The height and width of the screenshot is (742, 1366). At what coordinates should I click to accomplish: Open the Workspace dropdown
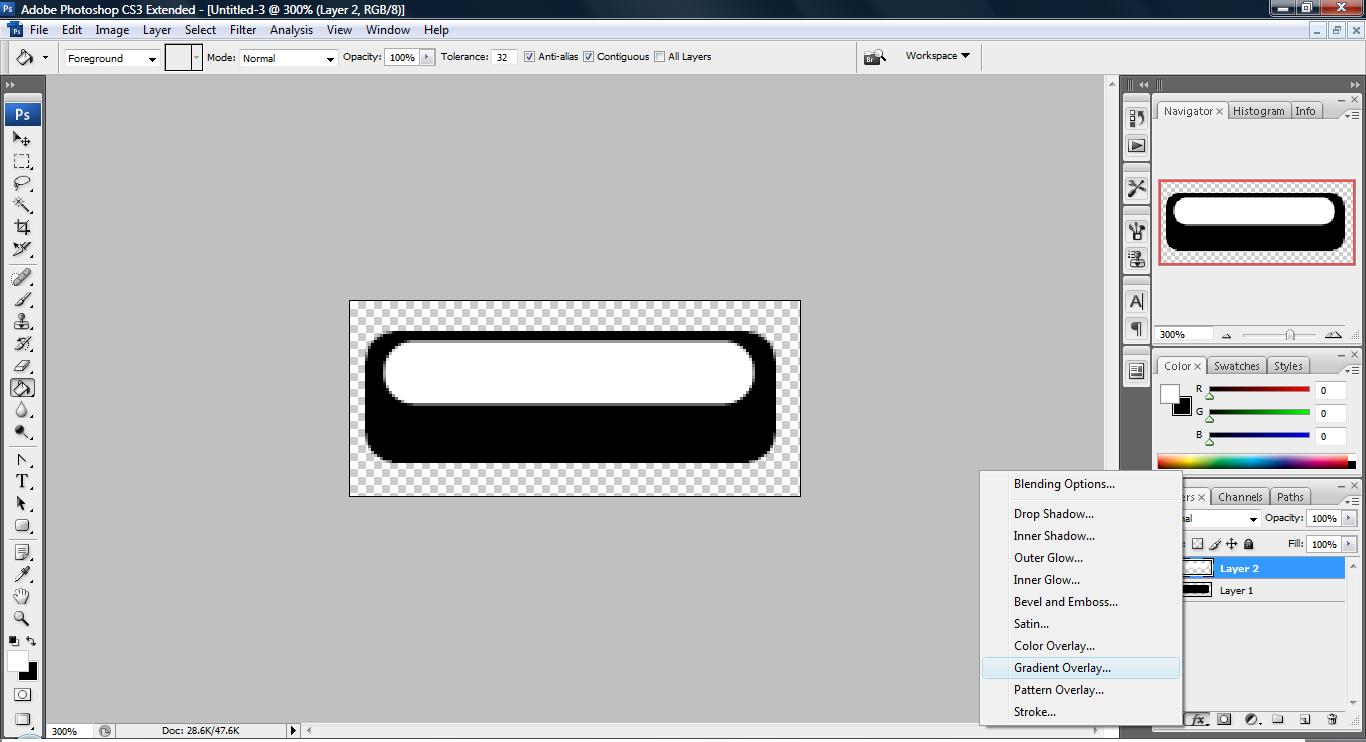coord(938,56)
